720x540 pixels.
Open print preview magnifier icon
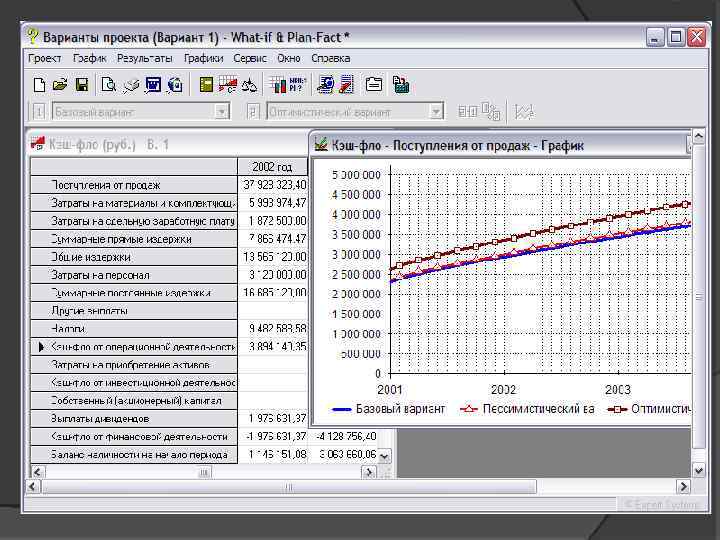pyautogui.click(x=109, y=85)
